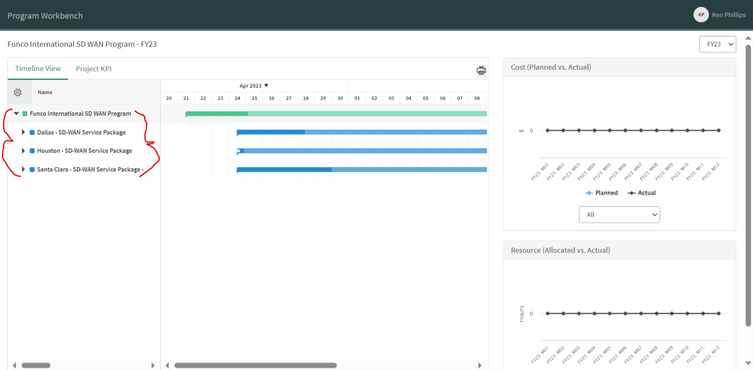The height and width of the screenshot is (370, 753).
Task: Click the Houston package timeline bar
Action: point(362,151)
